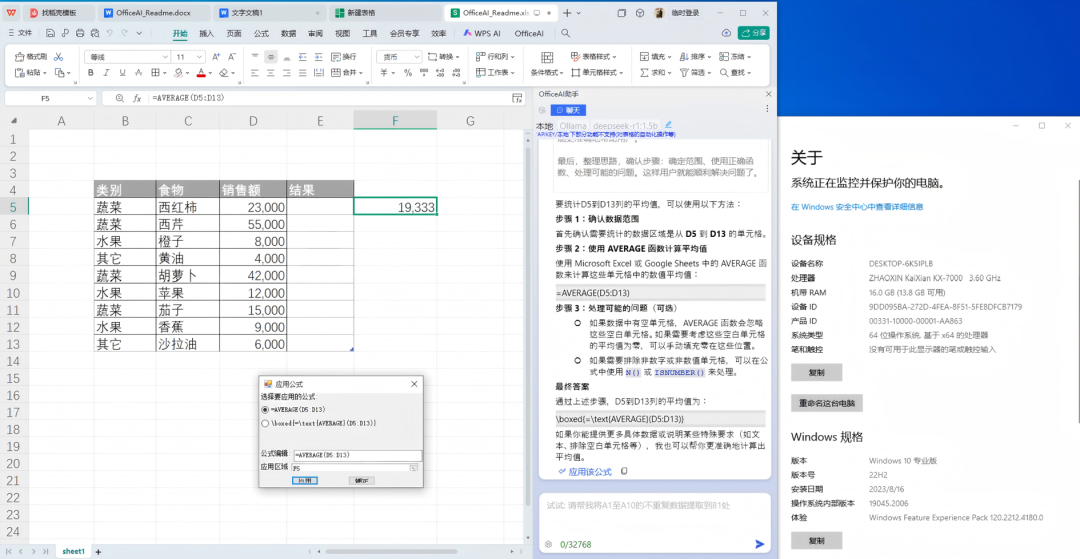Open the 插入 (Insert) ribbon tab
The image size is (1080, 559).
(206, 33)
